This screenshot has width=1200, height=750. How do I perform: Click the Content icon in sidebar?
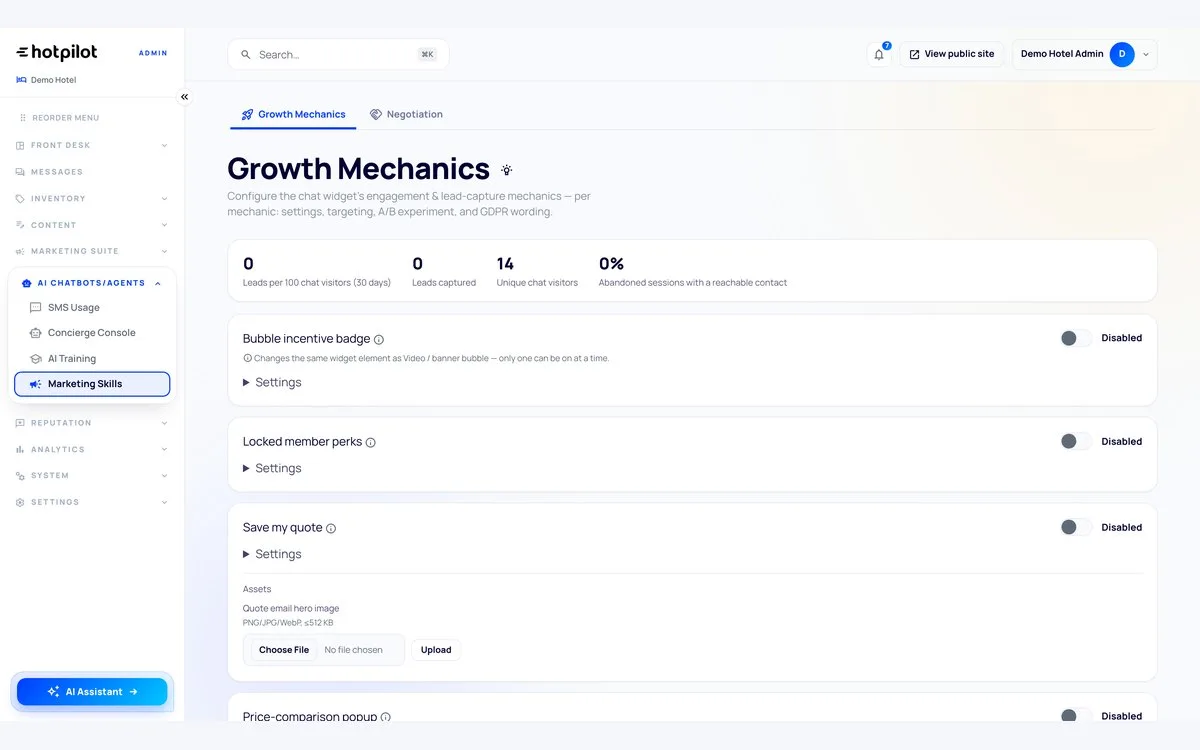pyautogui.click(x=20, y=225)
